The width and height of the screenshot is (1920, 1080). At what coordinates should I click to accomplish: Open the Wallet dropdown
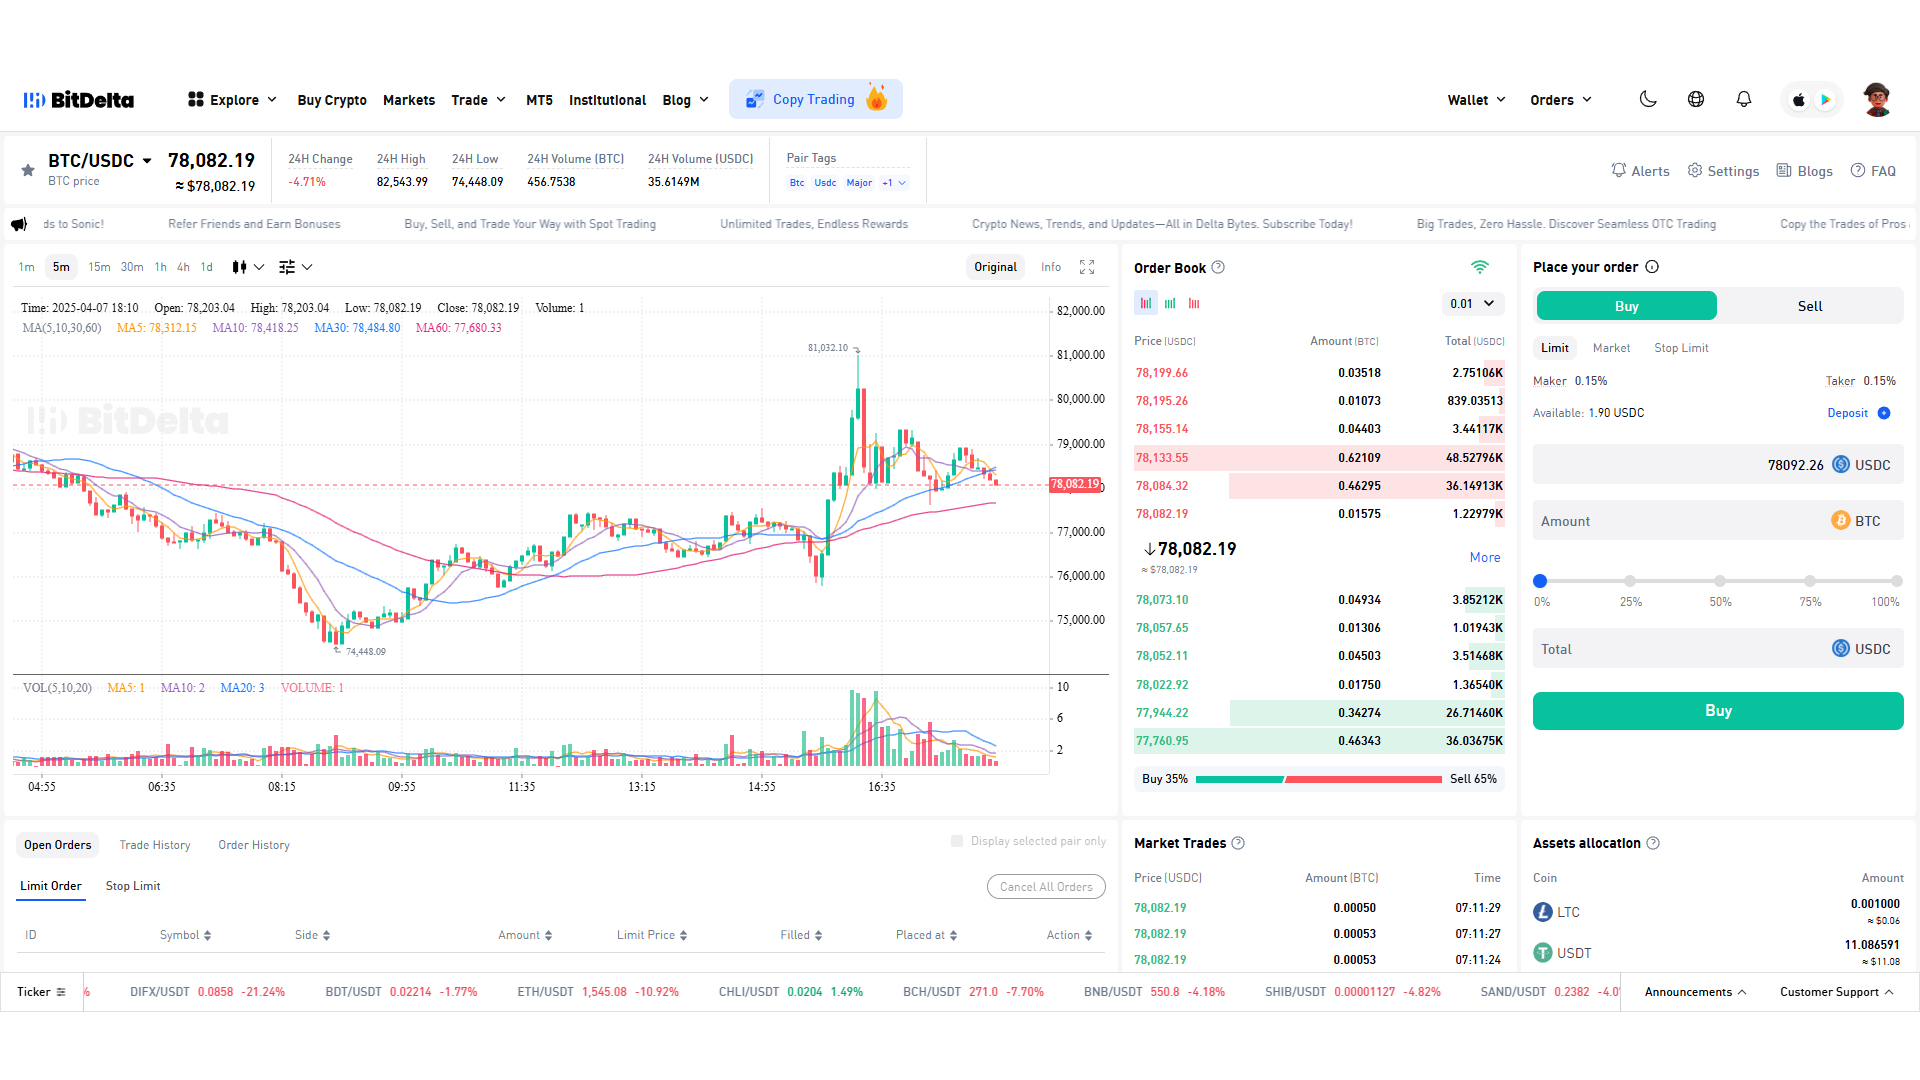tap(1476, 100)
